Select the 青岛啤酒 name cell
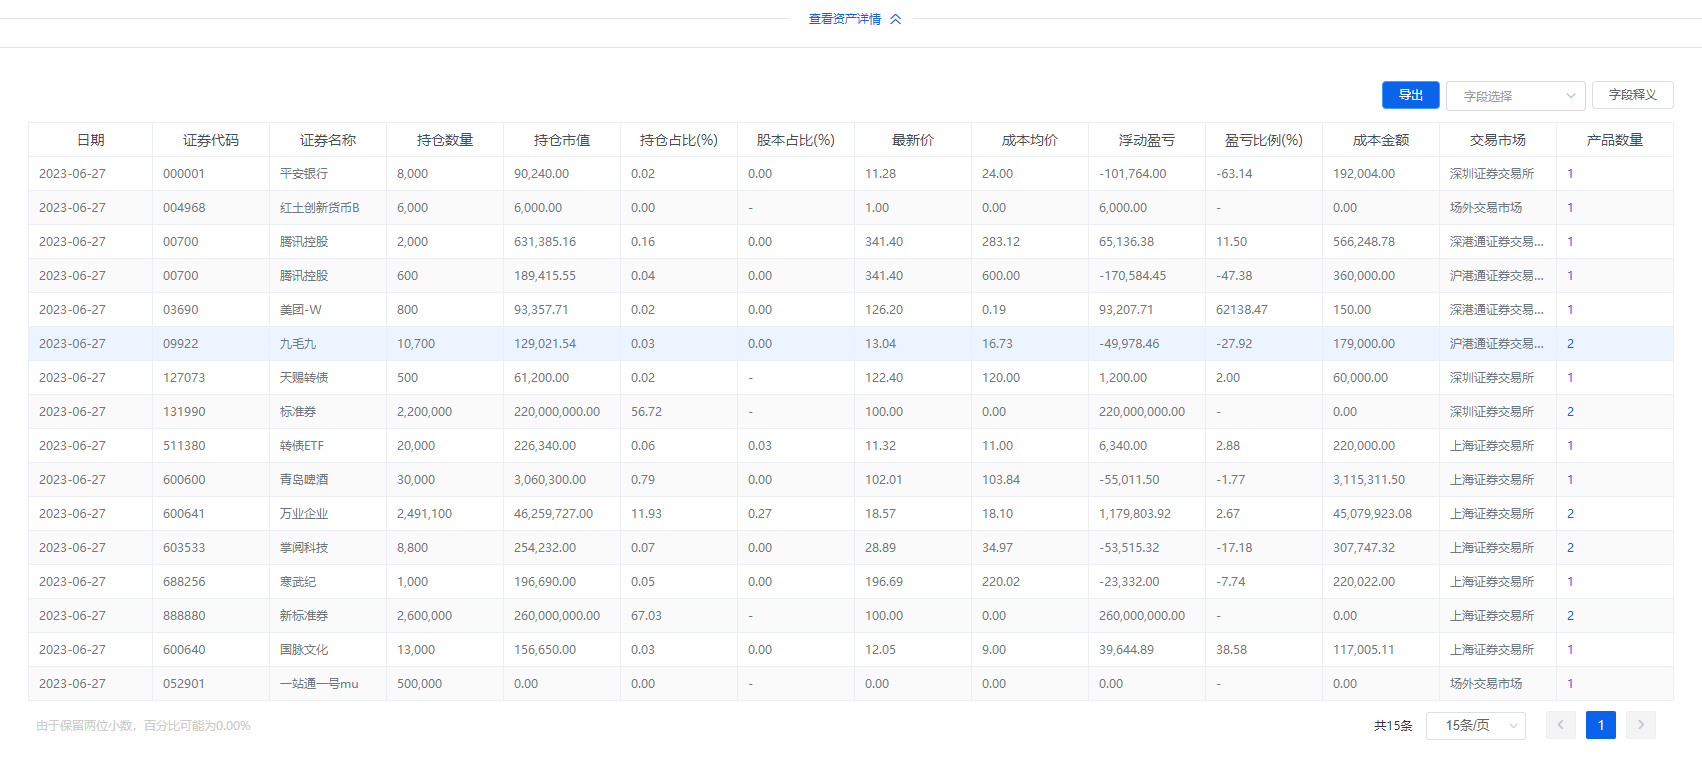1702x778 pixels. pyautogui.click(x=328, y=480)
